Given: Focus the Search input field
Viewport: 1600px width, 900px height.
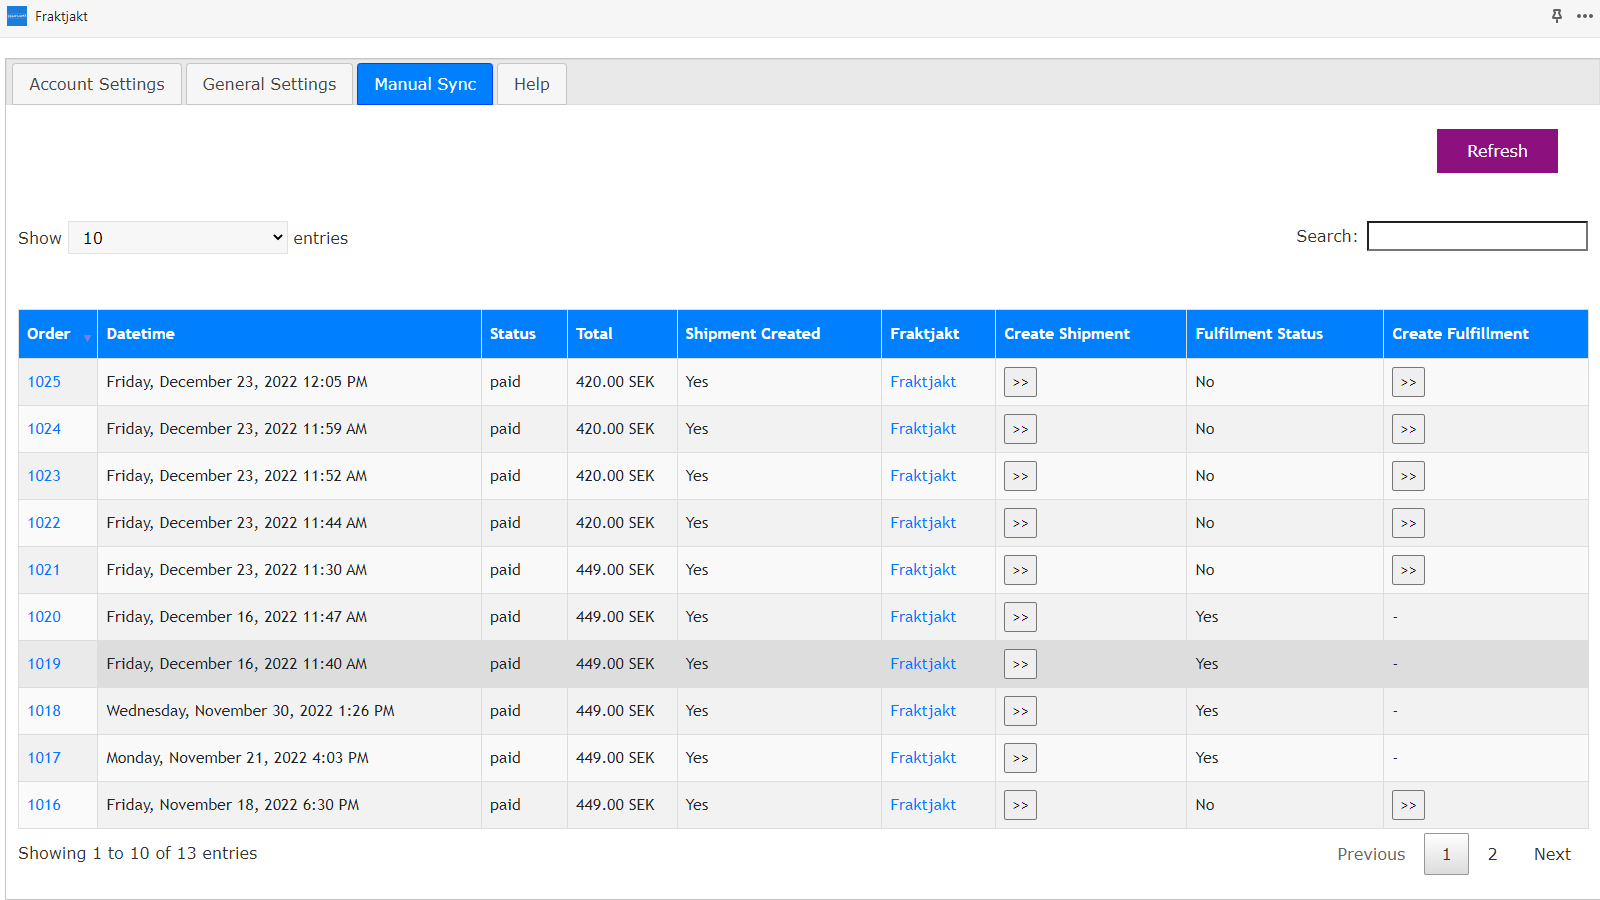Looking at the screenshot, I should pyautogui.click(x=1476, y=236).
